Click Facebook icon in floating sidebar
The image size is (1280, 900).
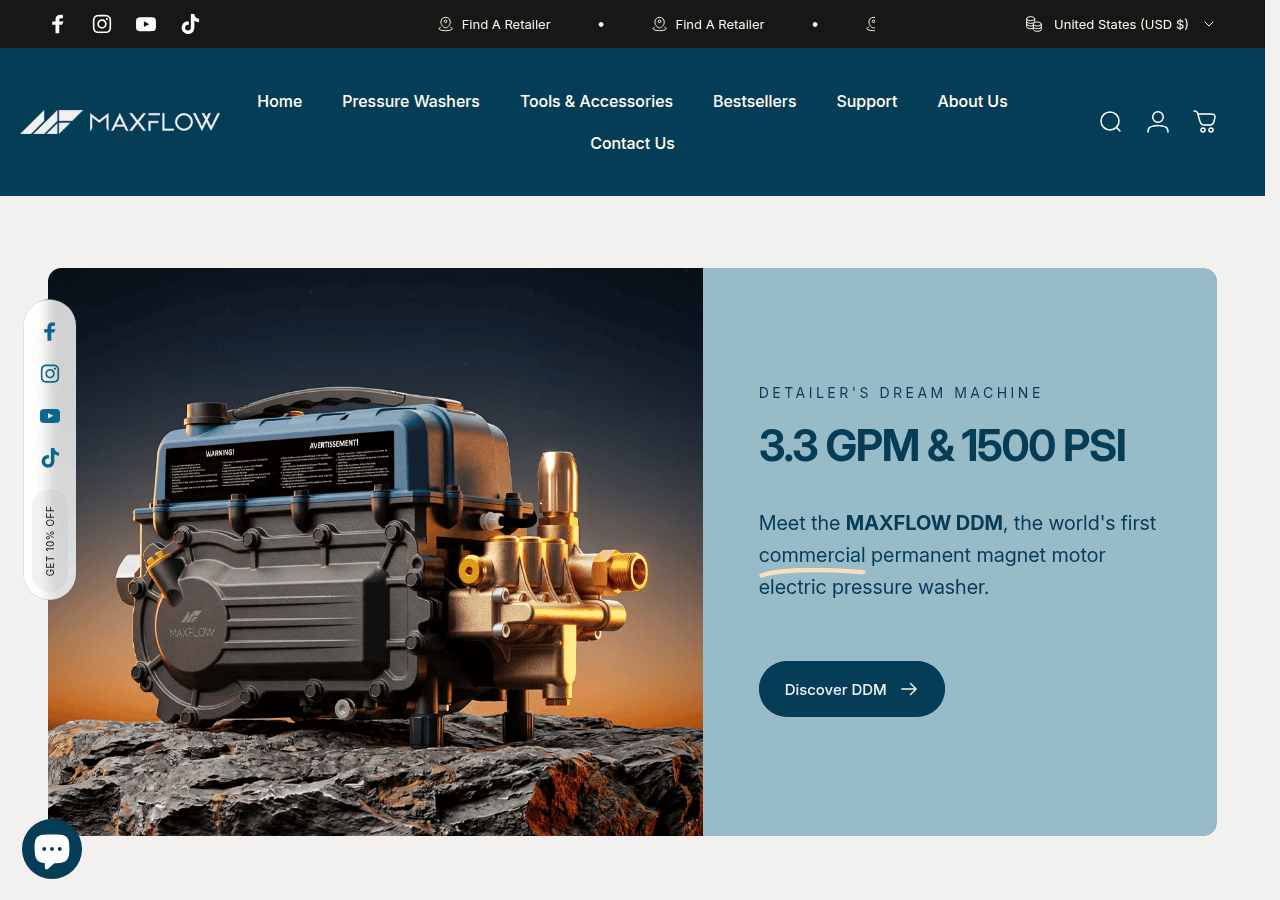click(x=50, y=332)
